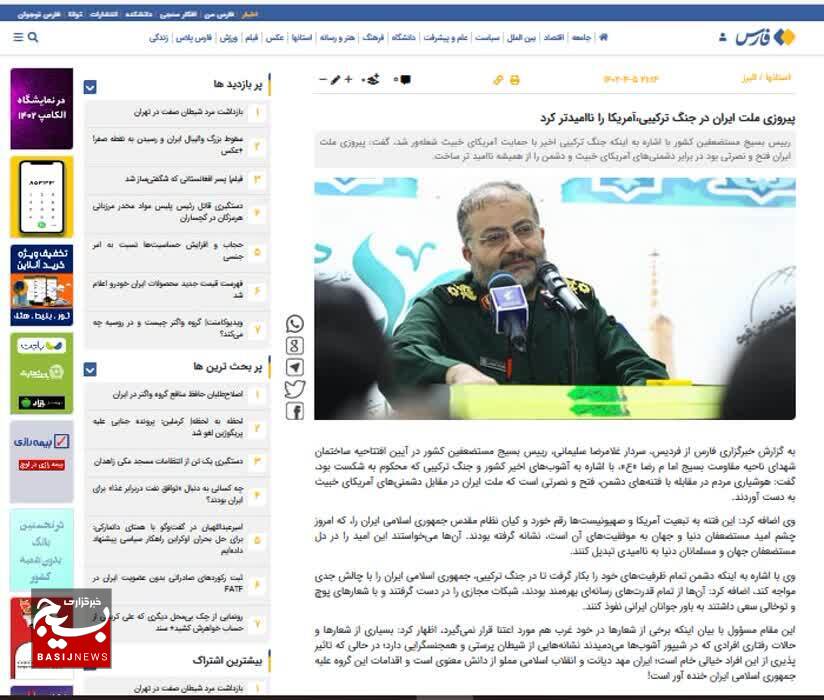824x700 pixels.
Task: Copy article short link icon
Action: pyautogui.click(x=498, y=80)
